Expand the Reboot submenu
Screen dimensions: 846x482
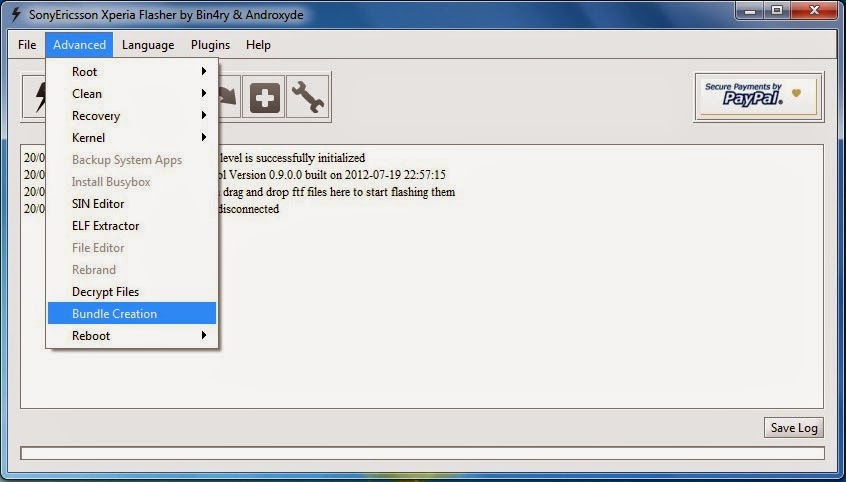[132, 336]
